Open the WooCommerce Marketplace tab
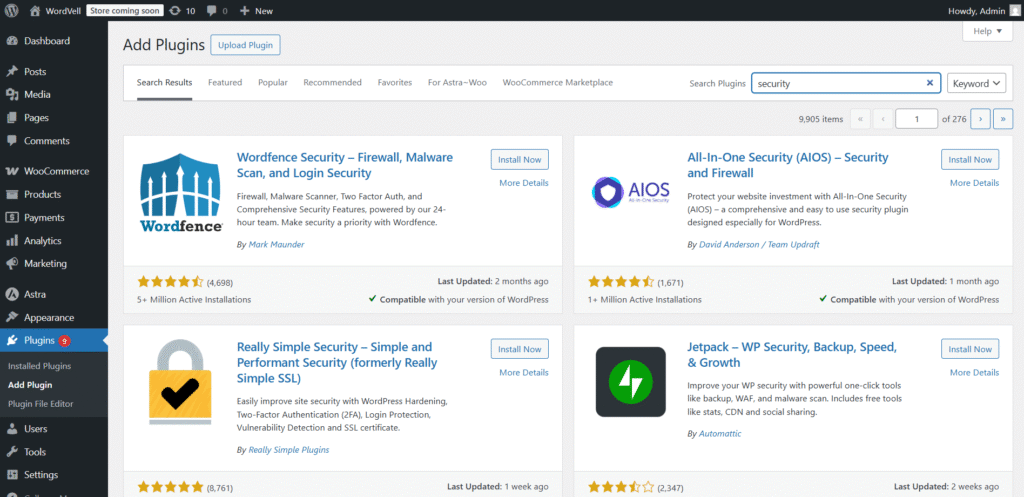1024x497 pixels. 558,82
